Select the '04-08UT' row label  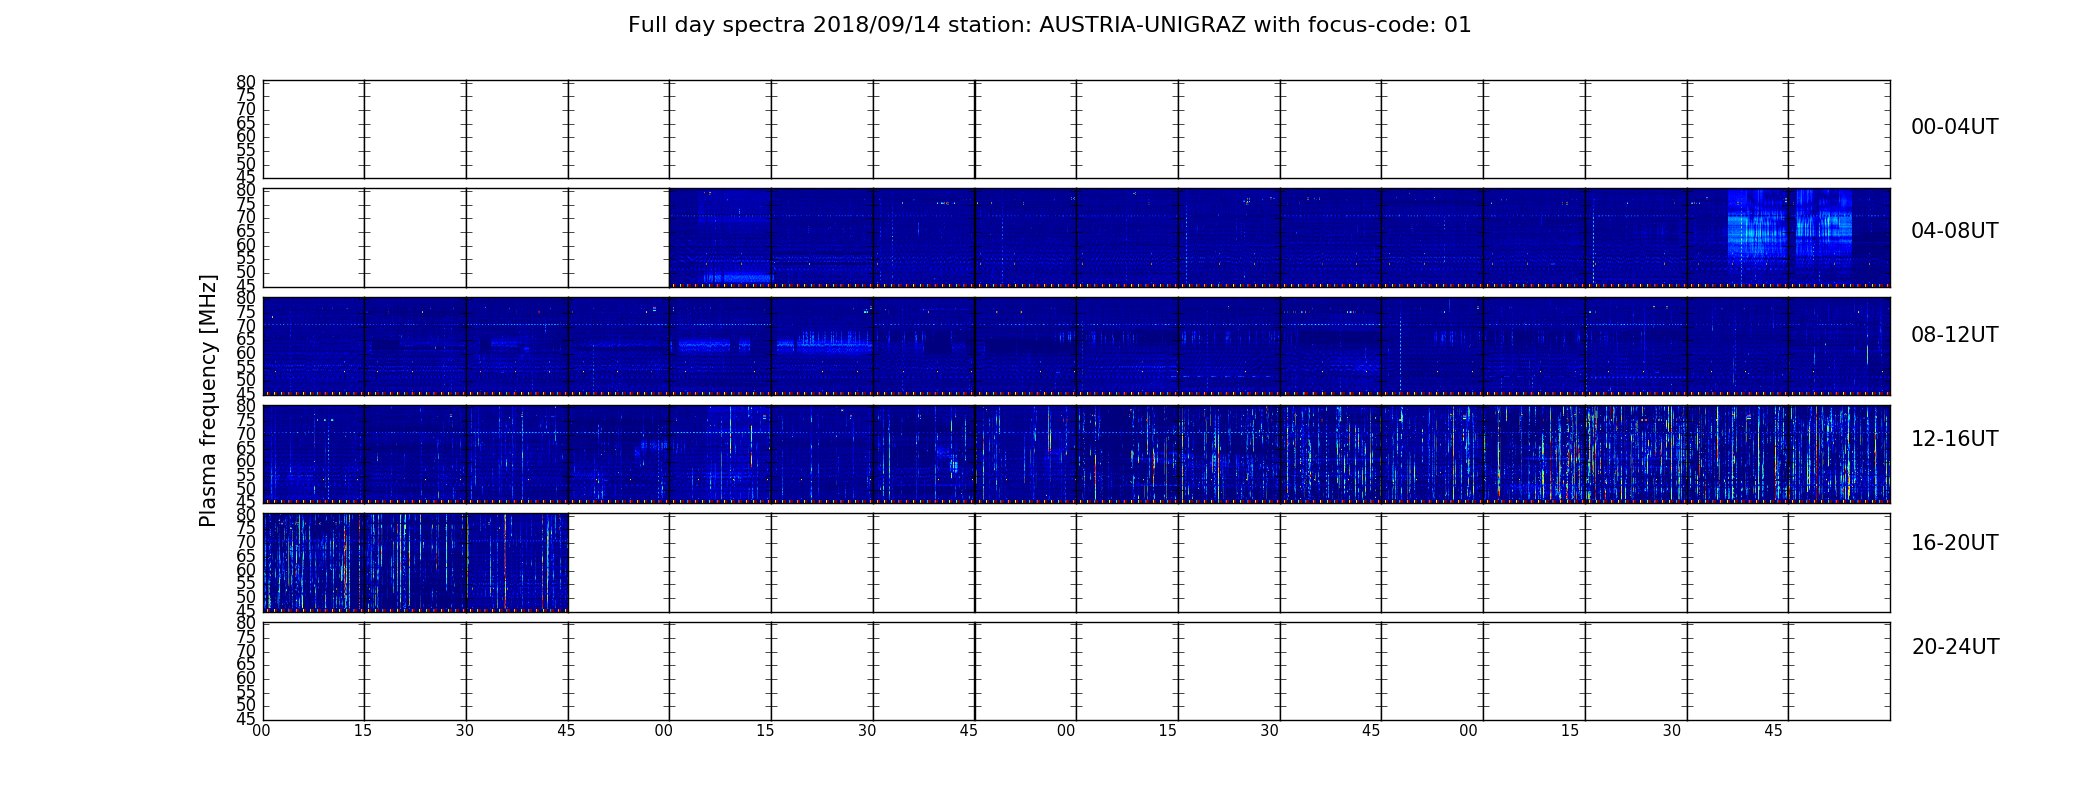[1954, 231]
